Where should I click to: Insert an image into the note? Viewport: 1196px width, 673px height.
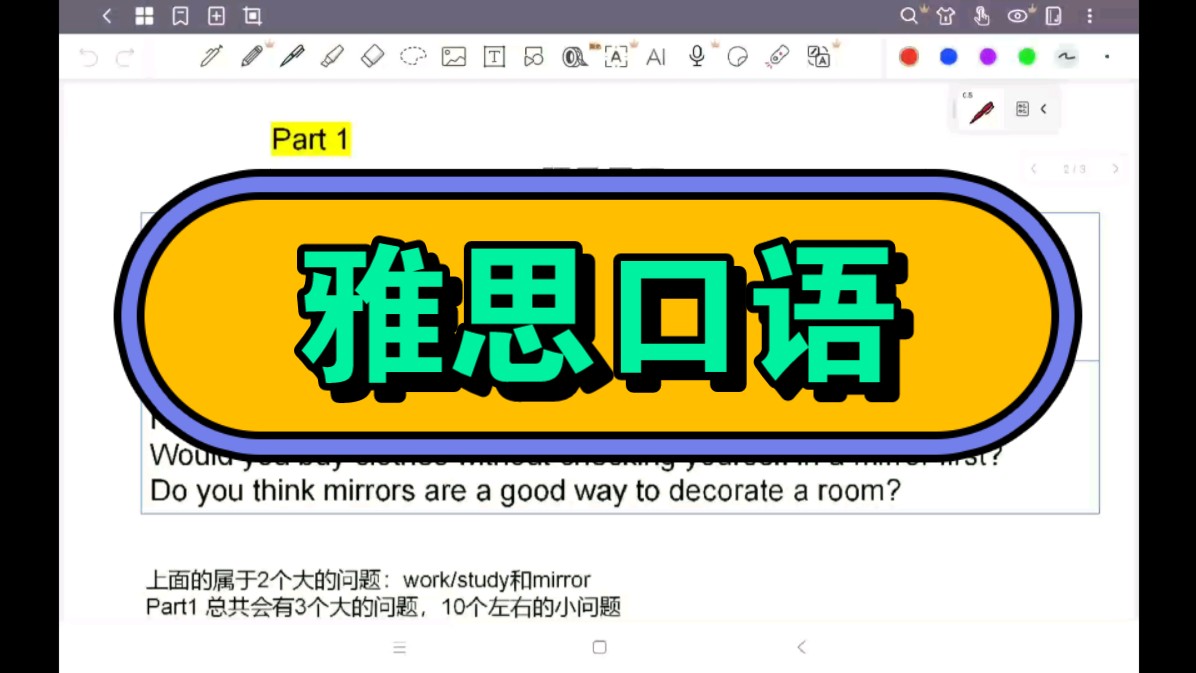point(454,56)
